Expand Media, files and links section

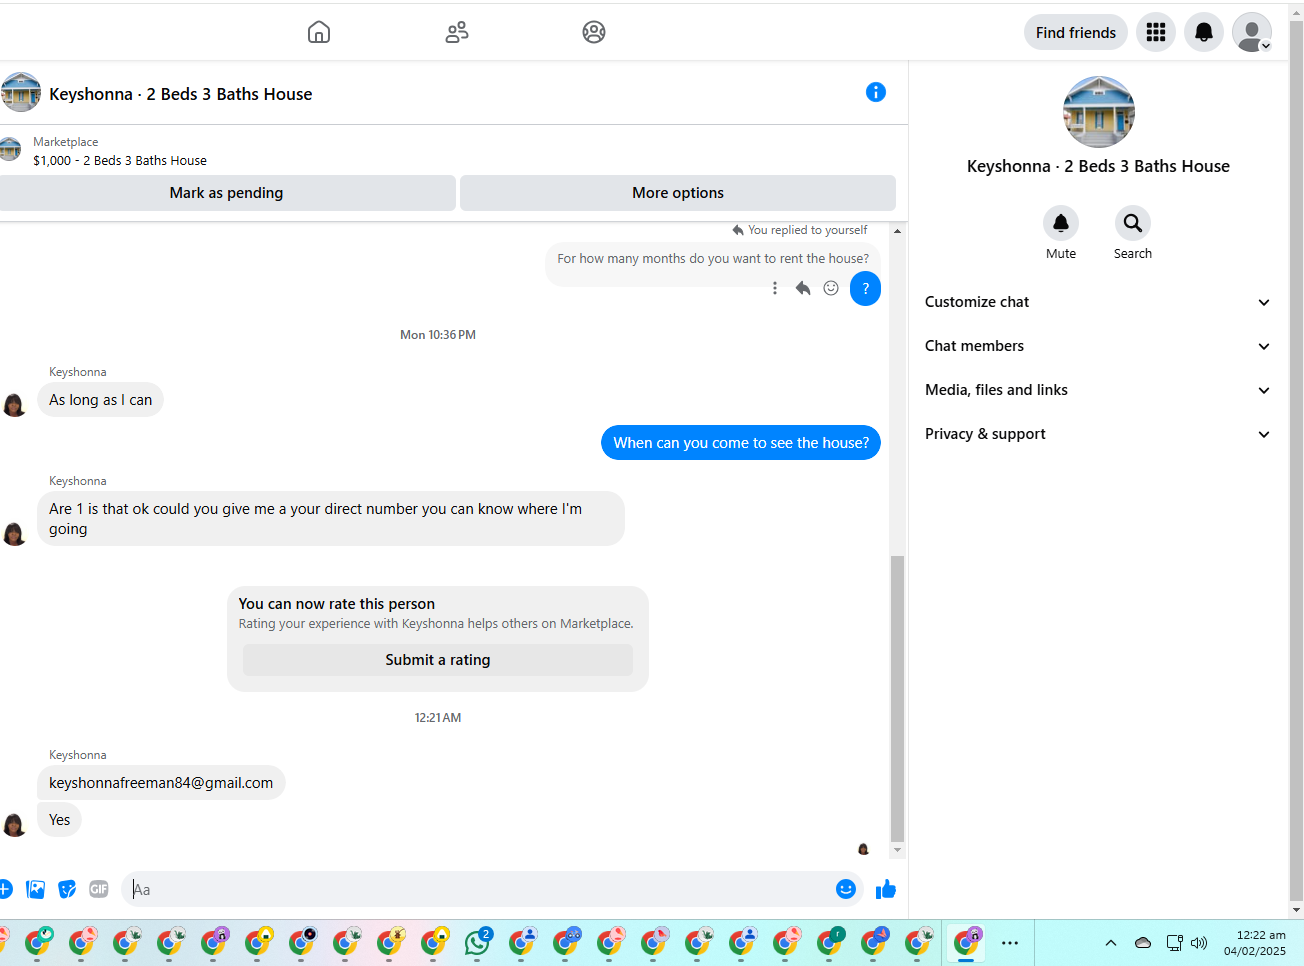tap(1098, 390)
